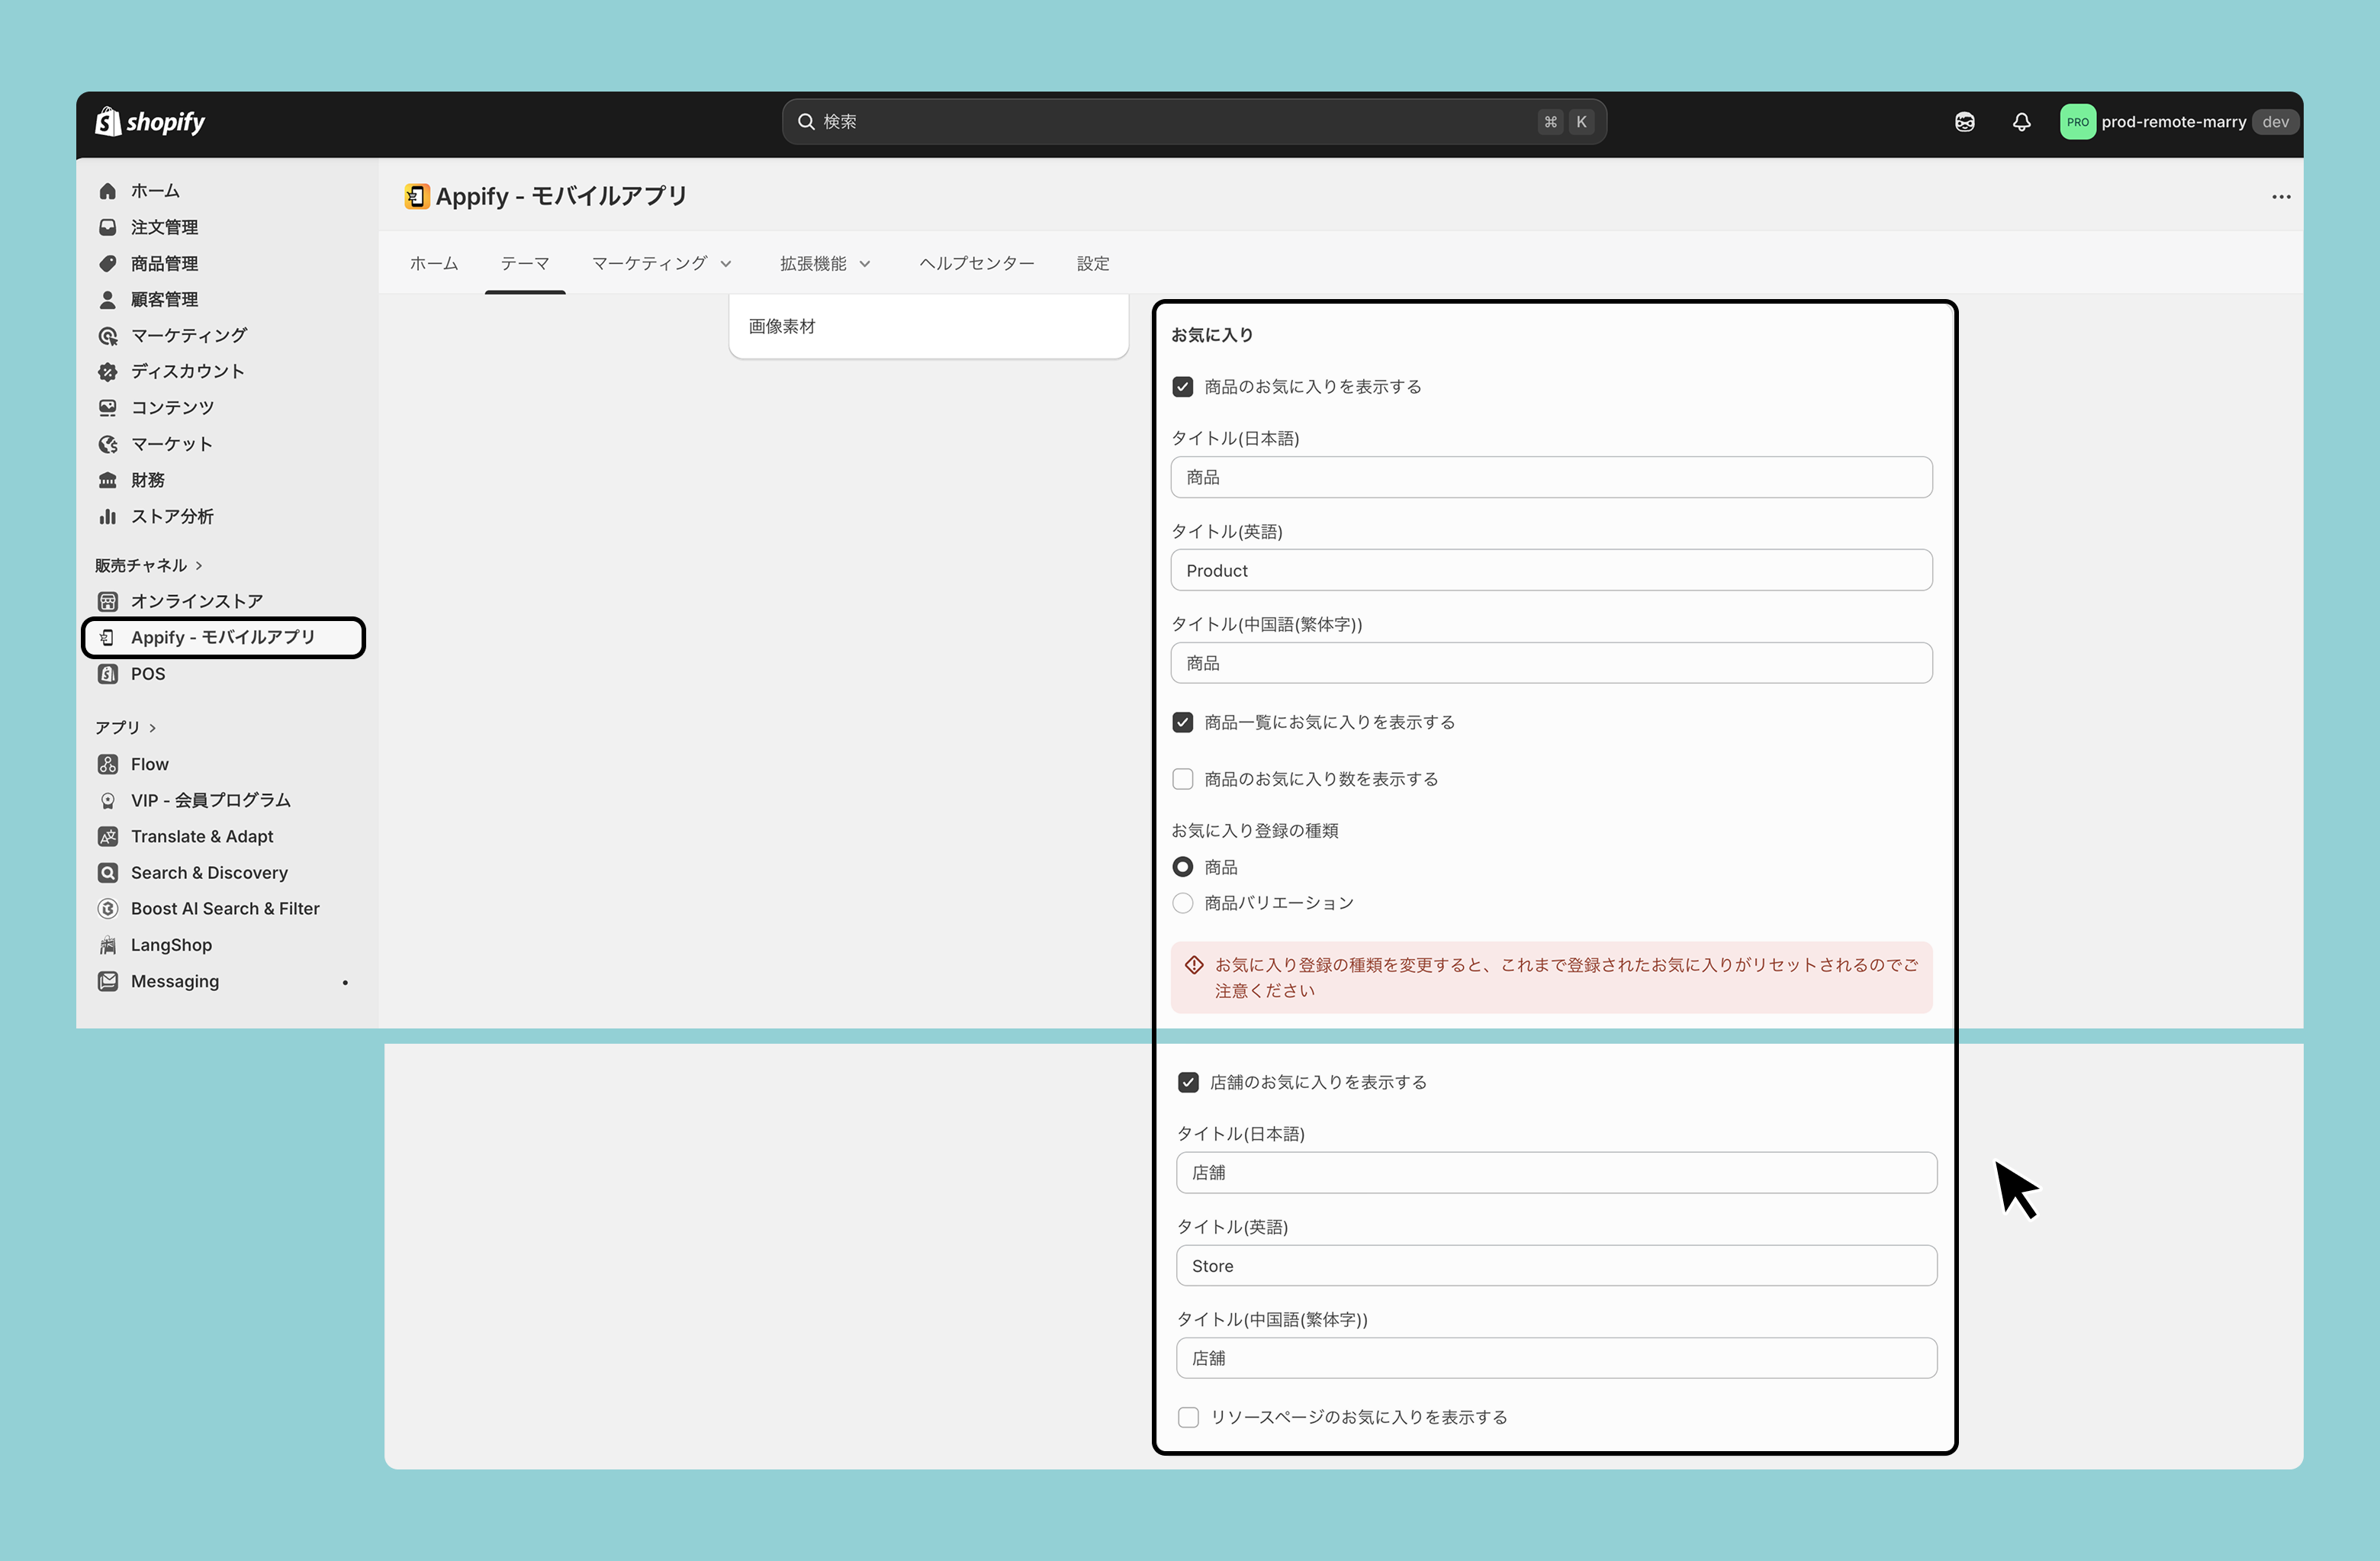The height and width of the screenshot is (1561, 2380).
Task: Enable 商品のお気に入り数を表示する checkbox
Action: coord(1182,779)
